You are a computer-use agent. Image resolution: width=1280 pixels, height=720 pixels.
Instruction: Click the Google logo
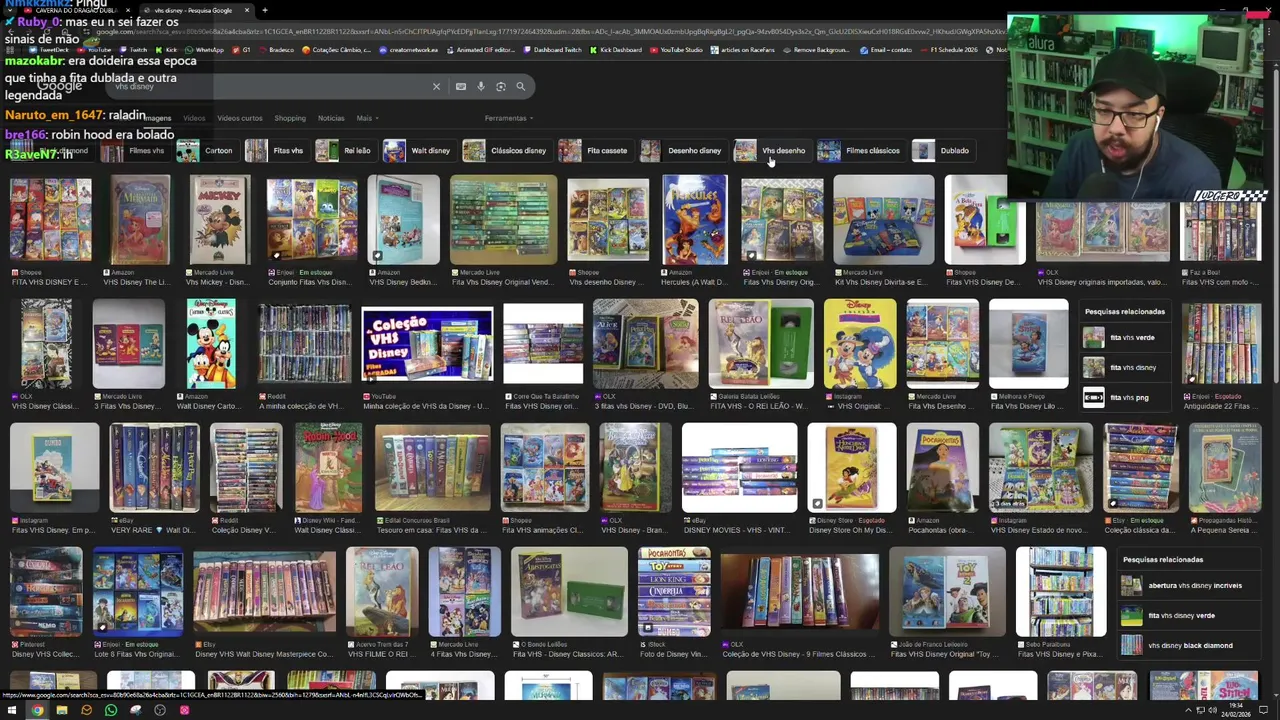click(x=59, y=87)
